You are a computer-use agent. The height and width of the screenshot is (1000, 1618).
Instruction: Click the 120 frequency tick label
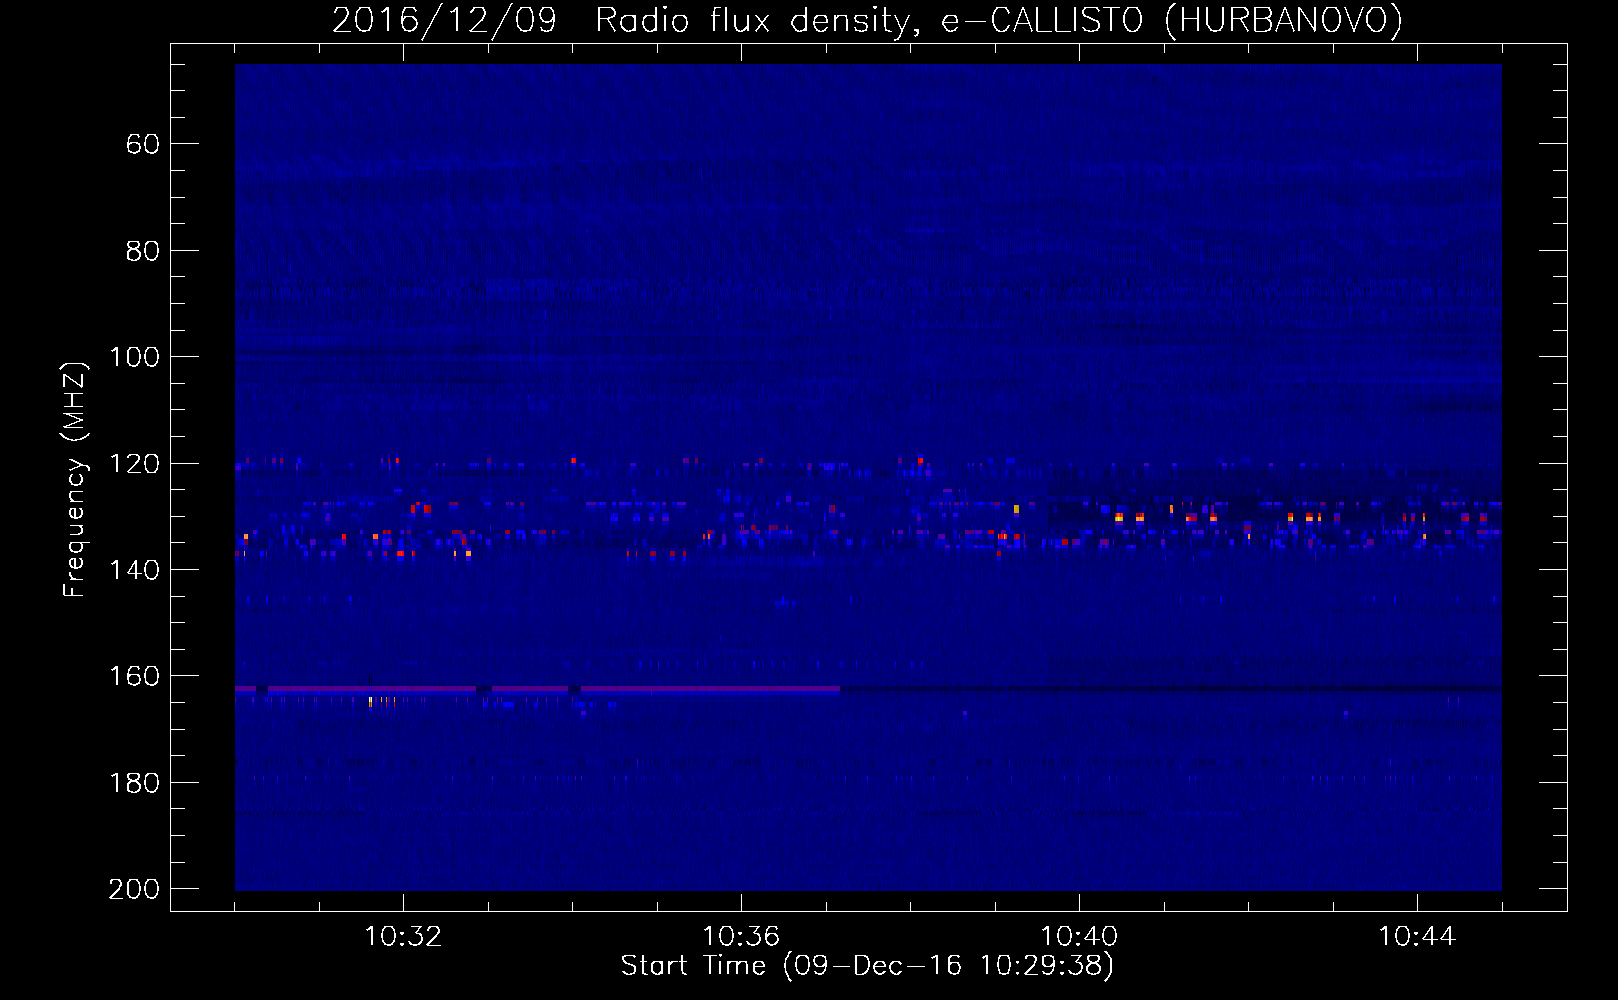coord(135,464)
